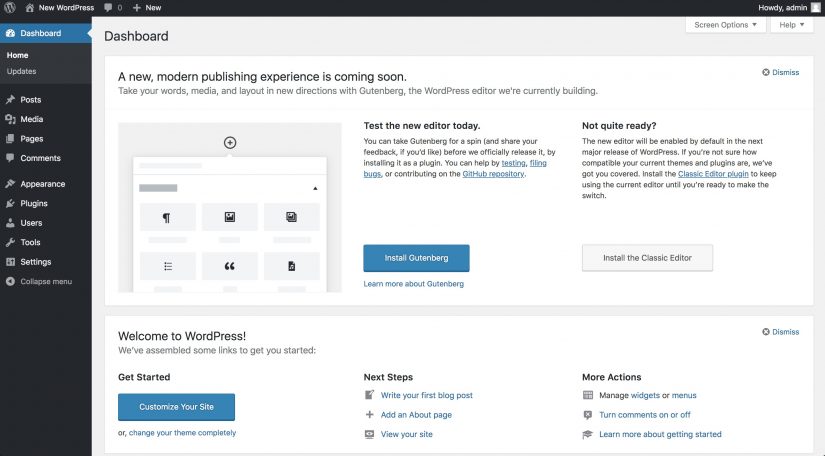This screenshot has height=456, width=825.
Task: Dismiss the Gutenberg publishing notice
Action: (x=781, y=72)
